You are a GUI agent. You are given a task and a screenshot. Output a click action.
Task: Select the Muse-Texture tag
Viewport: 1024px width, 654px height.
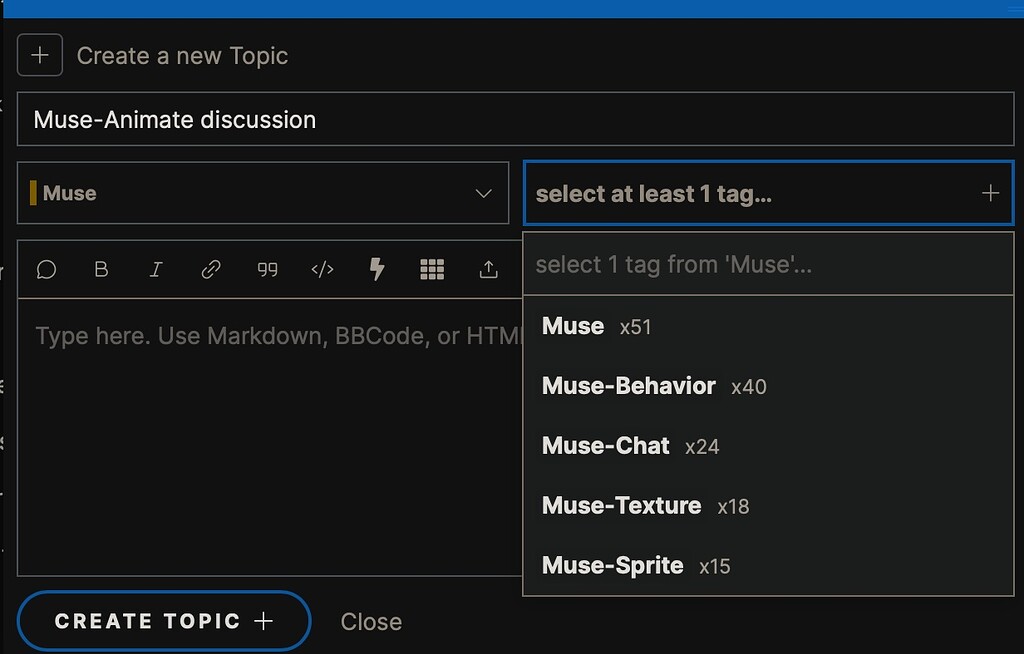[620, 505]
